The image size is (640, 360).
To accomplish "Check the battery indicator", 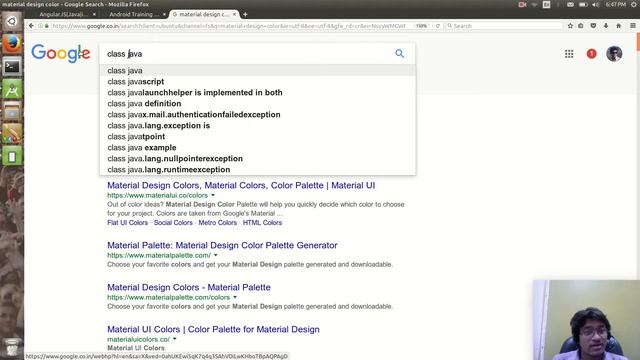I will pyautogui.click(x=583, y=4).
